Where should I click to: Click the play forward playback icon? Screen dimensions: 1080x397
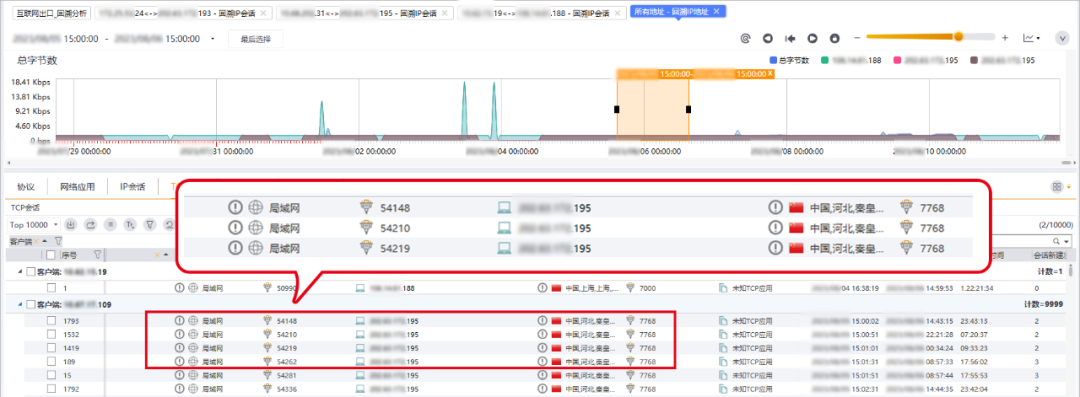click(813, 39)
